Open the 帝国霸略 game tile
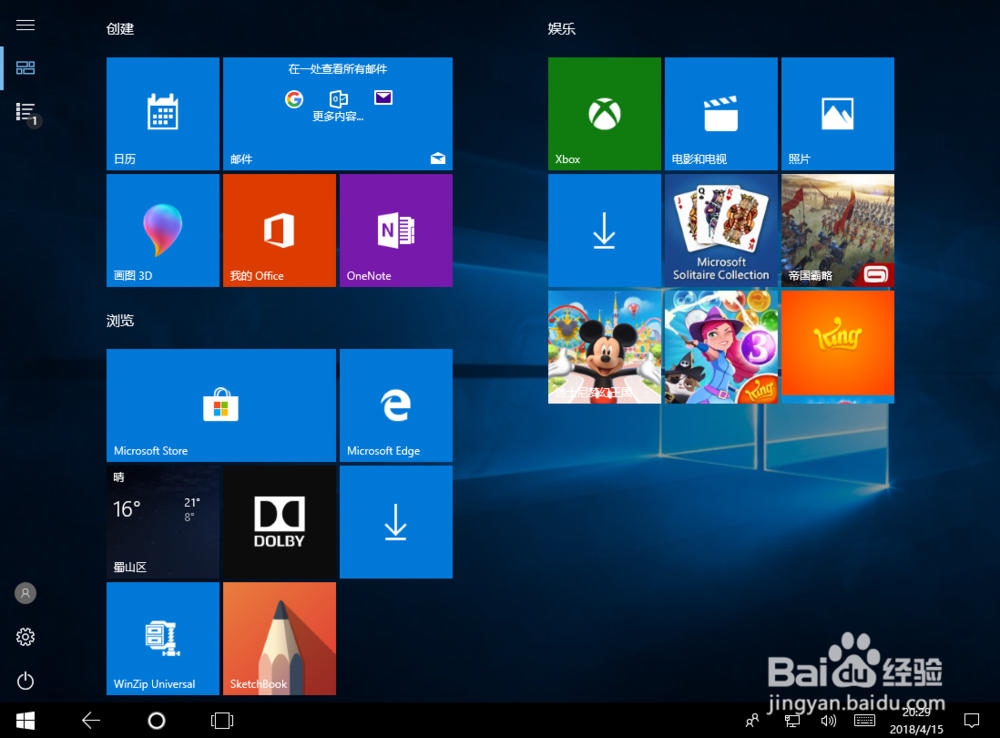 pos(837,230)
